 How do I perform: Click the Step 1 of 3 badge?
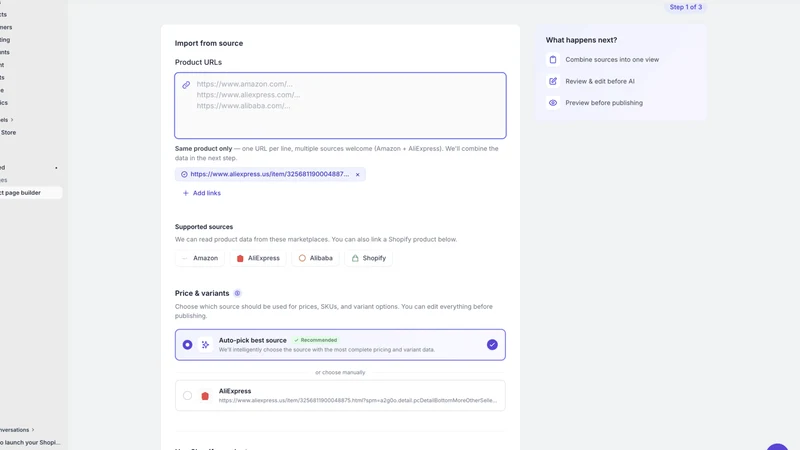[x=686, y=7]
